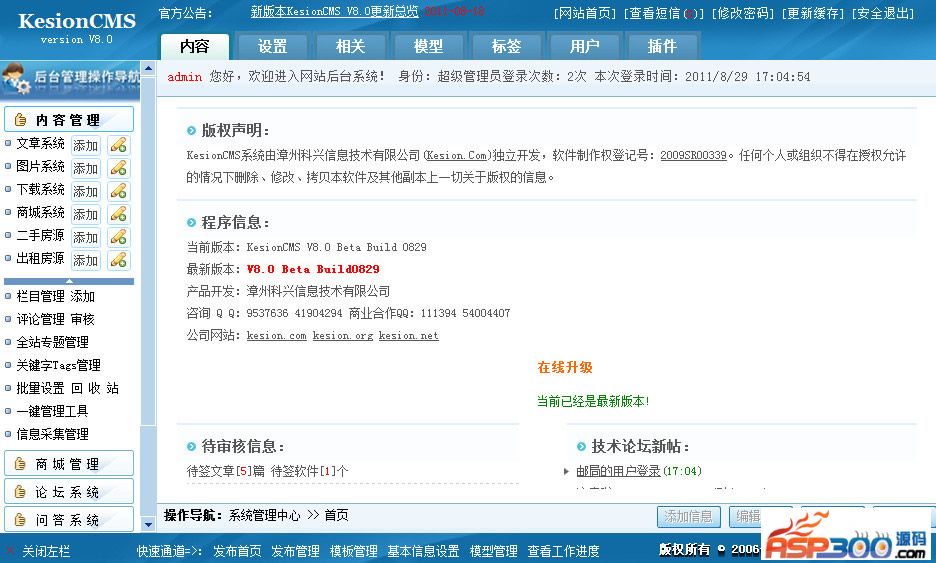Viewport: 936px width, 563px height.
Task: Expand the 内容管理 section header
Action: point(69,119)
